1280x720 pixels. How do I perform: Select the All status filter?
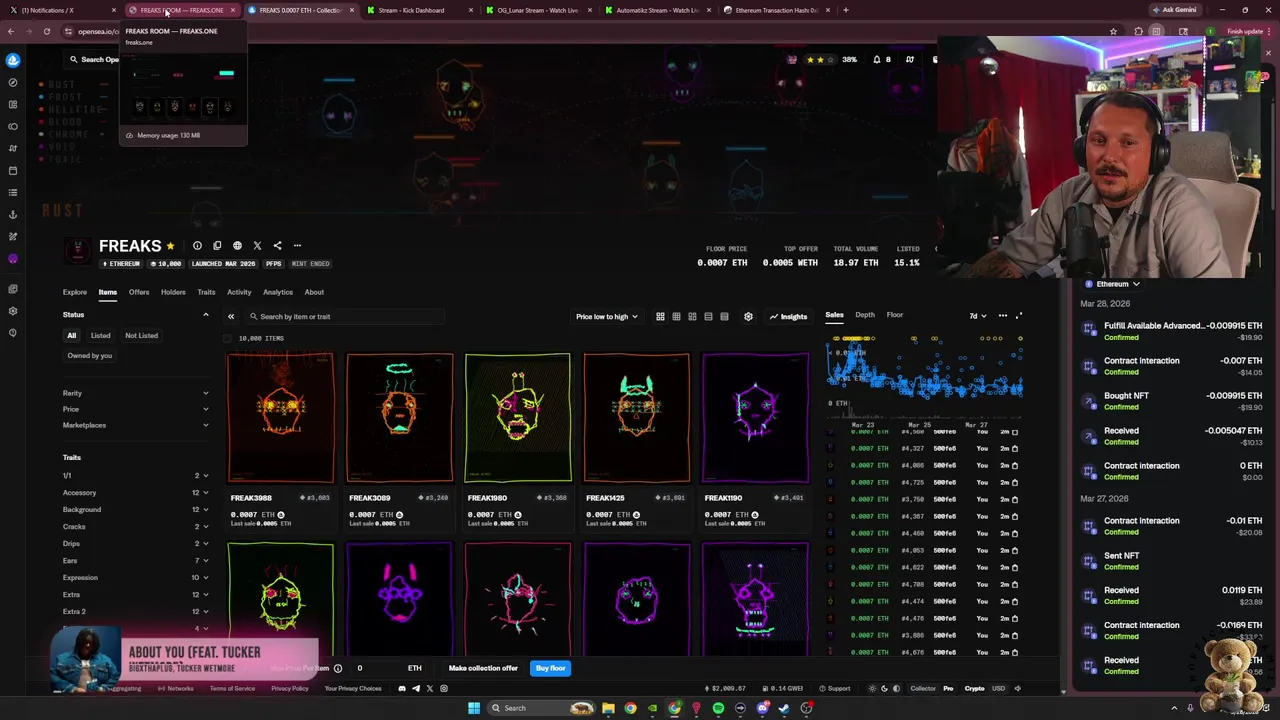coord(71,336)
